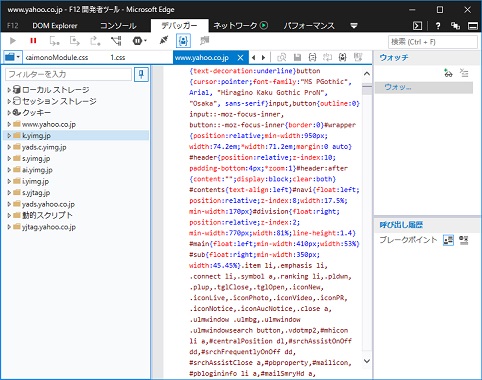
Task: Click the フィルターを入力 filter field
Action: click(x=68, y=74)
